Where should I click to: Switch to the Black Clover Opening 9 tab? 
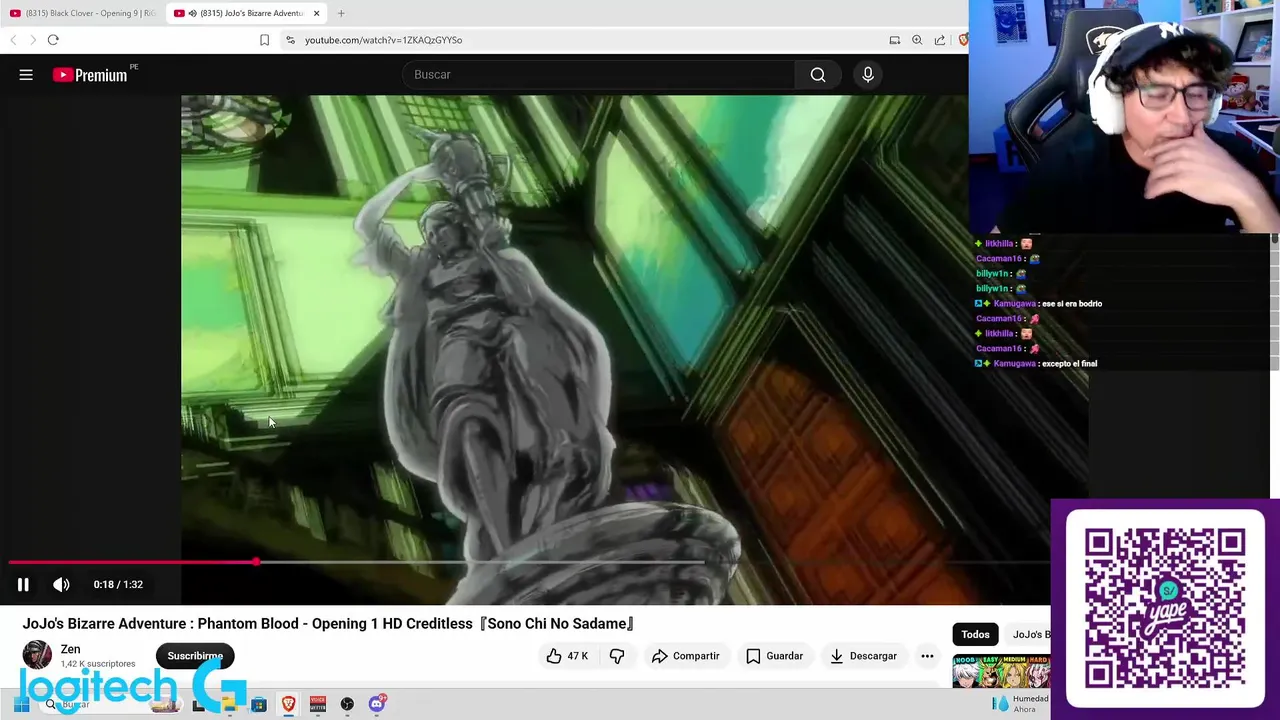(82, 13)
